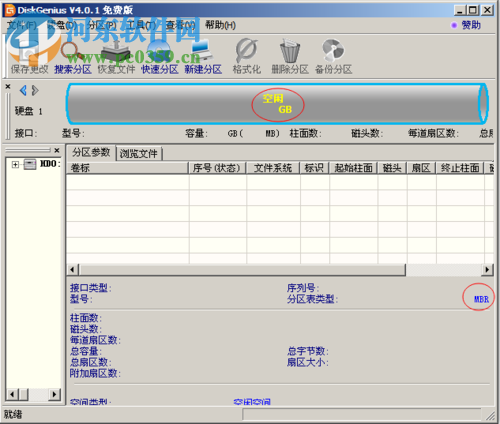Click the 终止柱面 column header
This screenshot has height=424, width=500.
click(460, 168)
